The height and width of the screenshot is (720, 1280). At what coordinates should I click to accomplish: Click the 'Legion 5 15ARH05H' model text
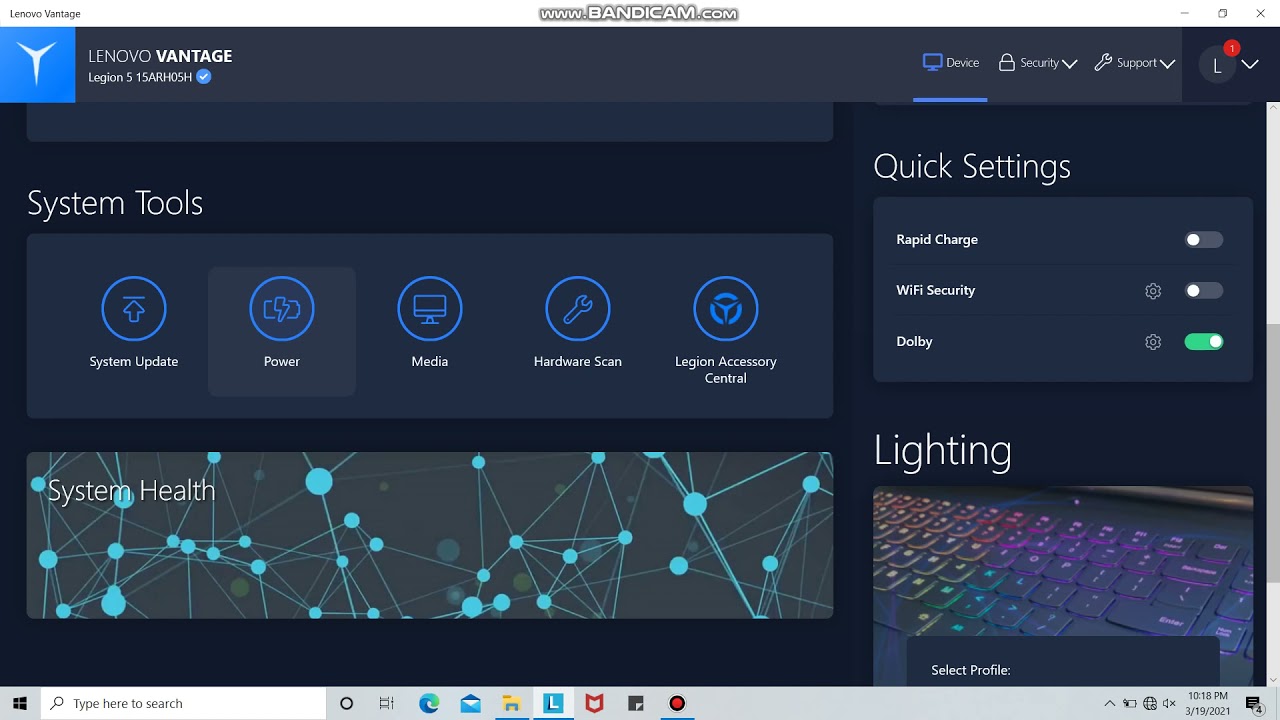[x=140, y=78]
